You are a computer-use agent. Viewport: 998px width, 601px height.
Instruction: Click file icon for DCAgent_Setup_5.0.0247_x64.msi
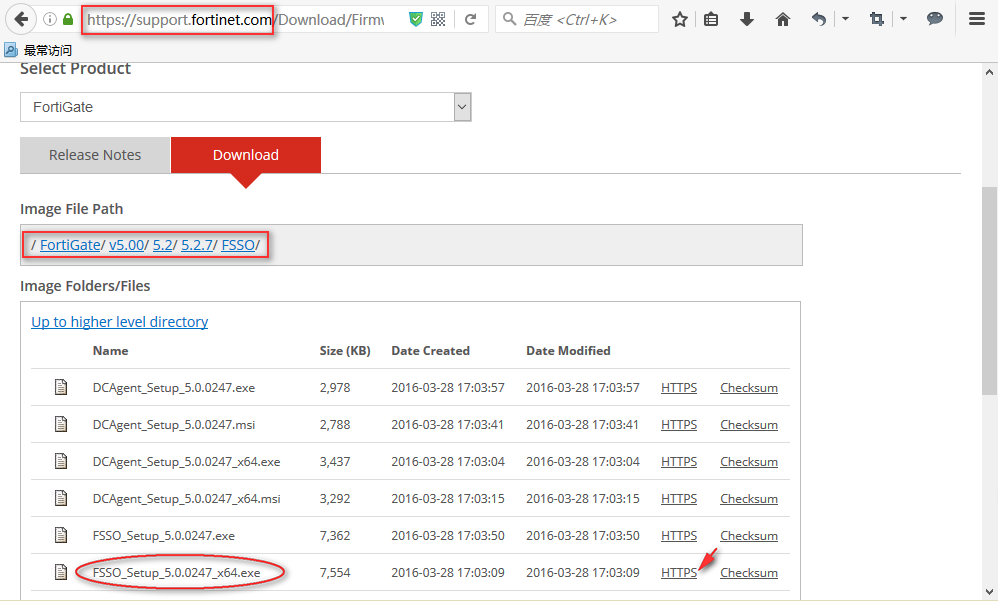[61, 498]
